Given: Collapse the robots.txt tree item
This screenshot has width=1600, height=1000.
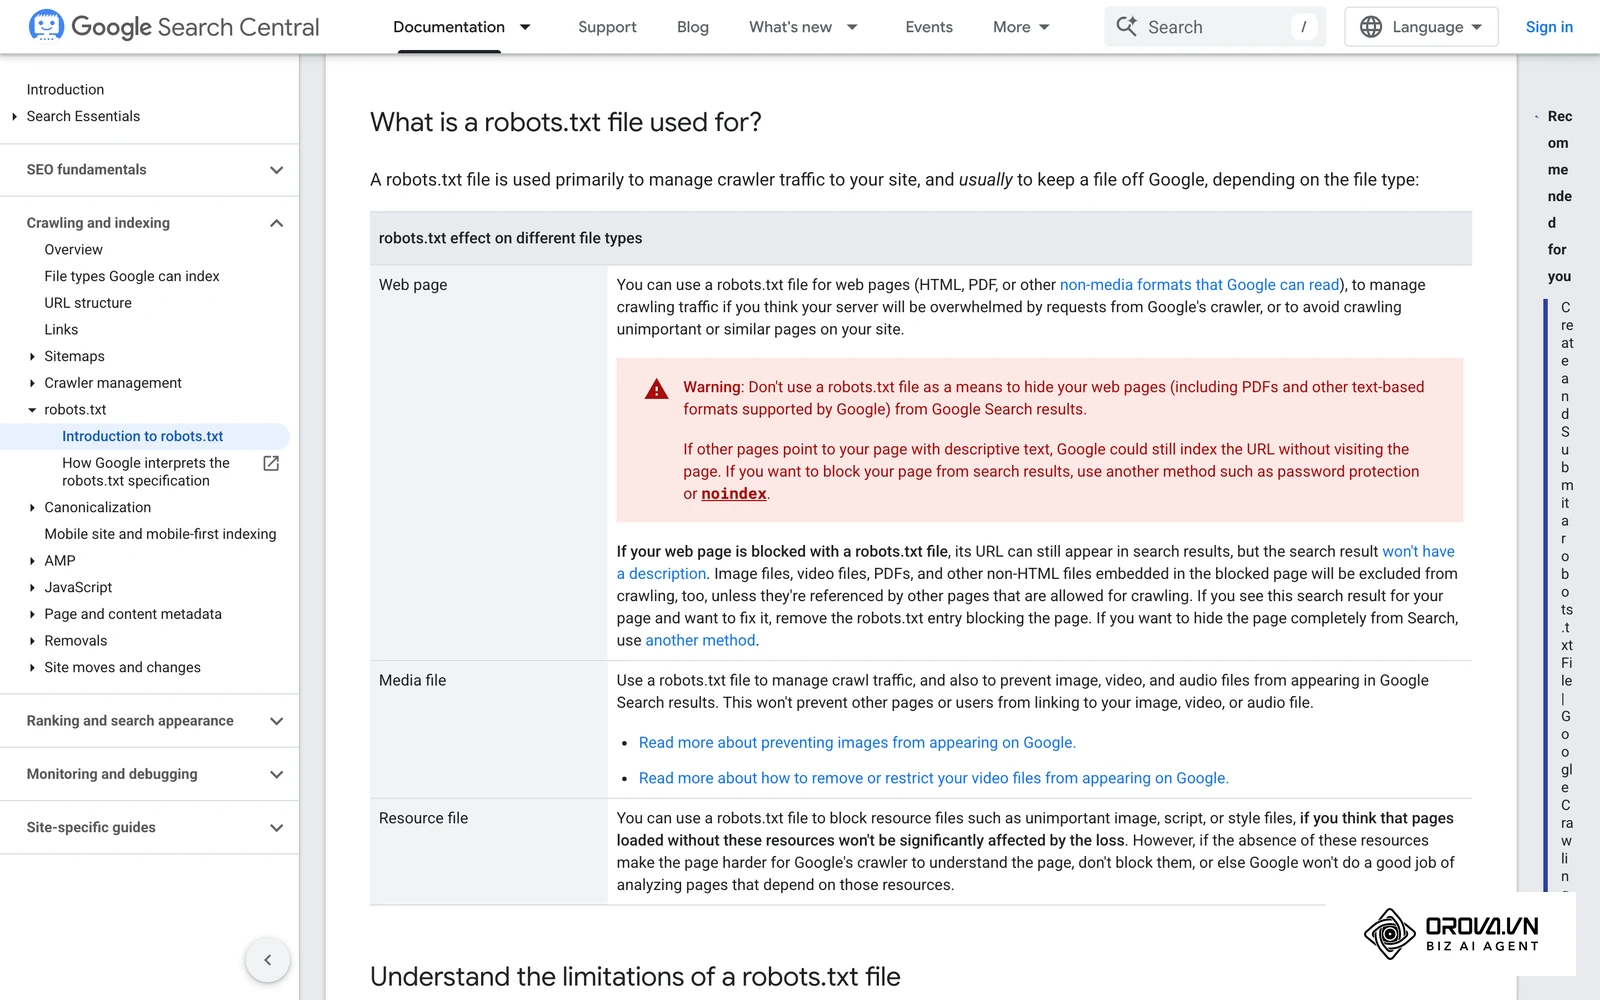Looking at the screenshot, I should (x=32, y=410).
